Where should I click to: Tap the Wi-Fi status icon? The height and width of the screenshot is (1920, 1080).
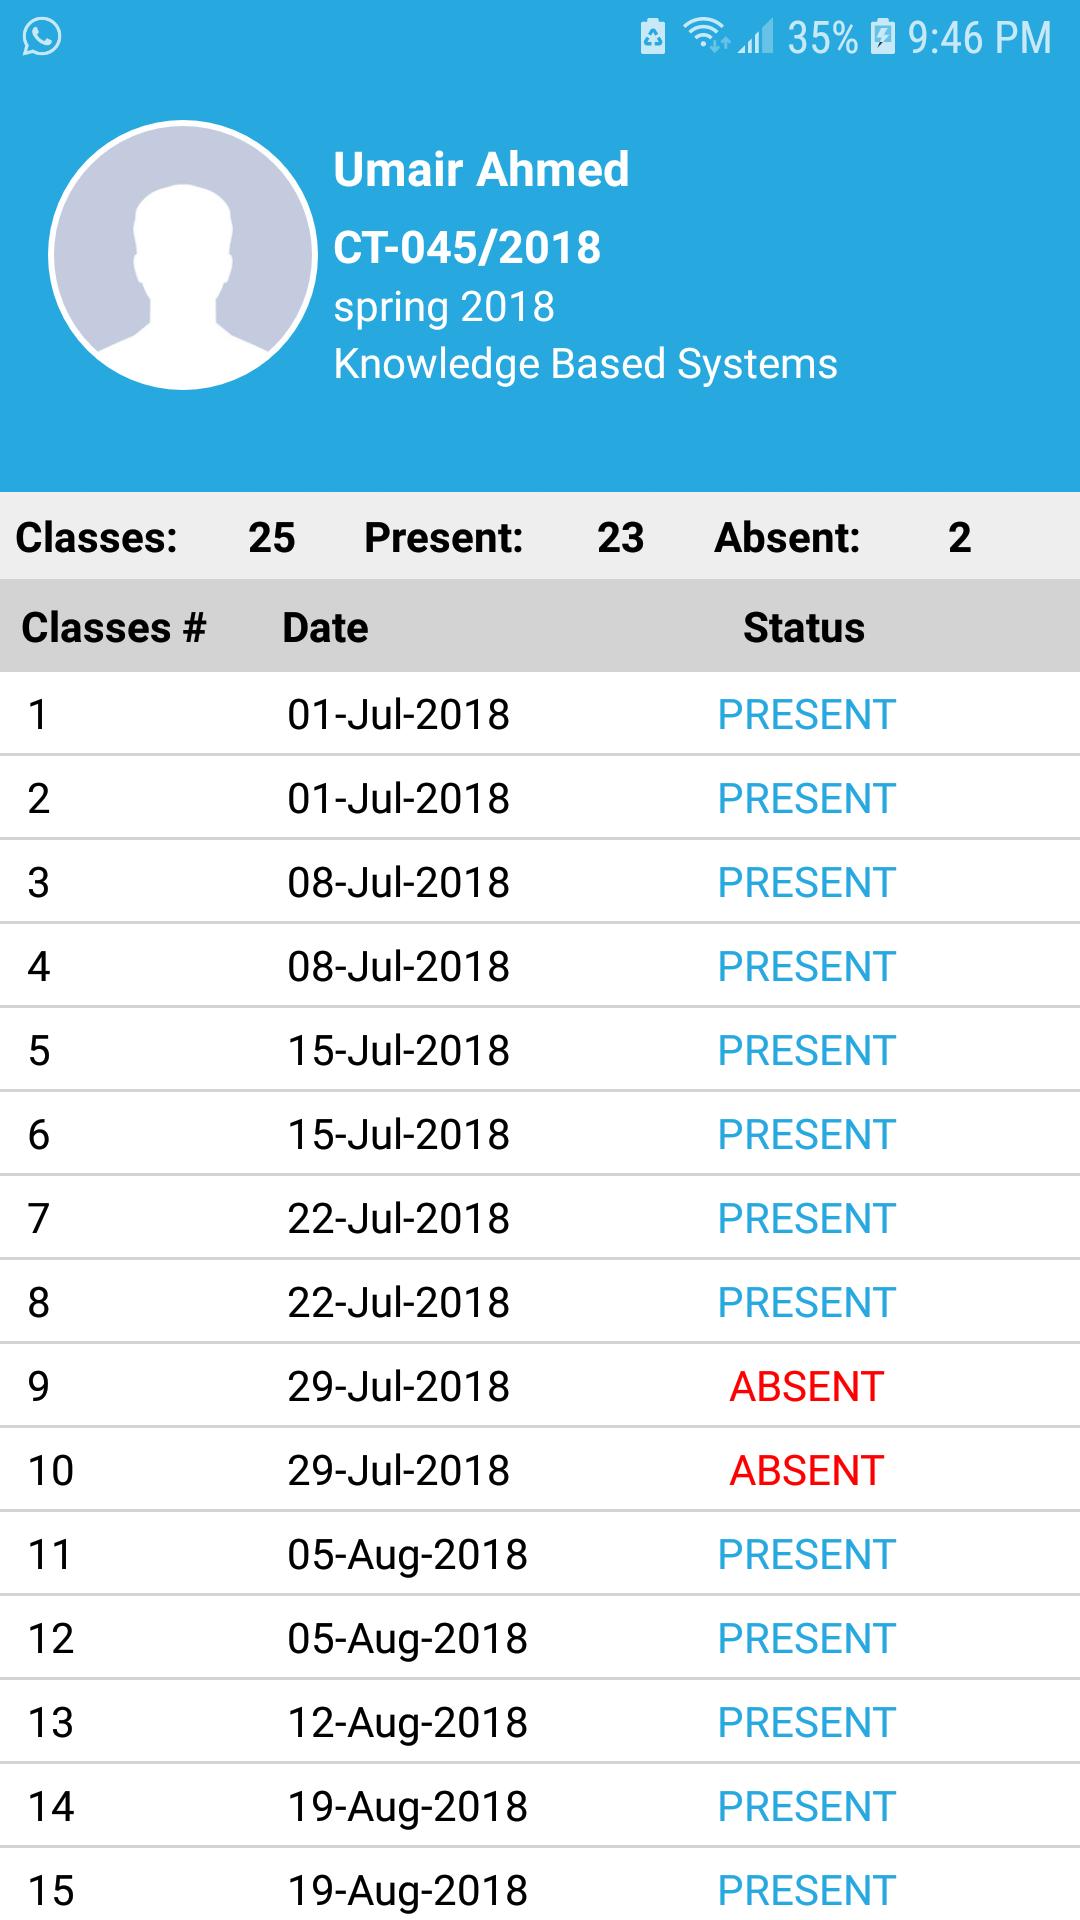tap(705, 35)
